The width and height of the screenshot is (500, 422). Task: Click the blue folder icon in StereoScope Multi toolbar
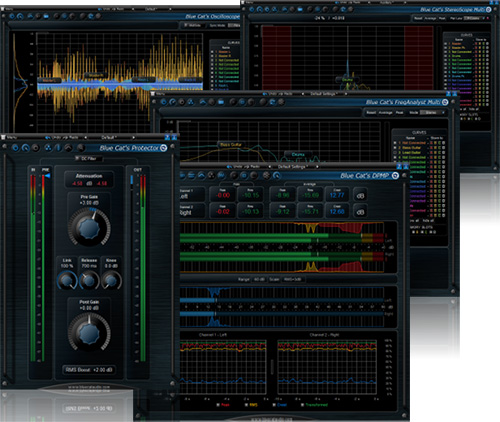(x=300, y=10)
